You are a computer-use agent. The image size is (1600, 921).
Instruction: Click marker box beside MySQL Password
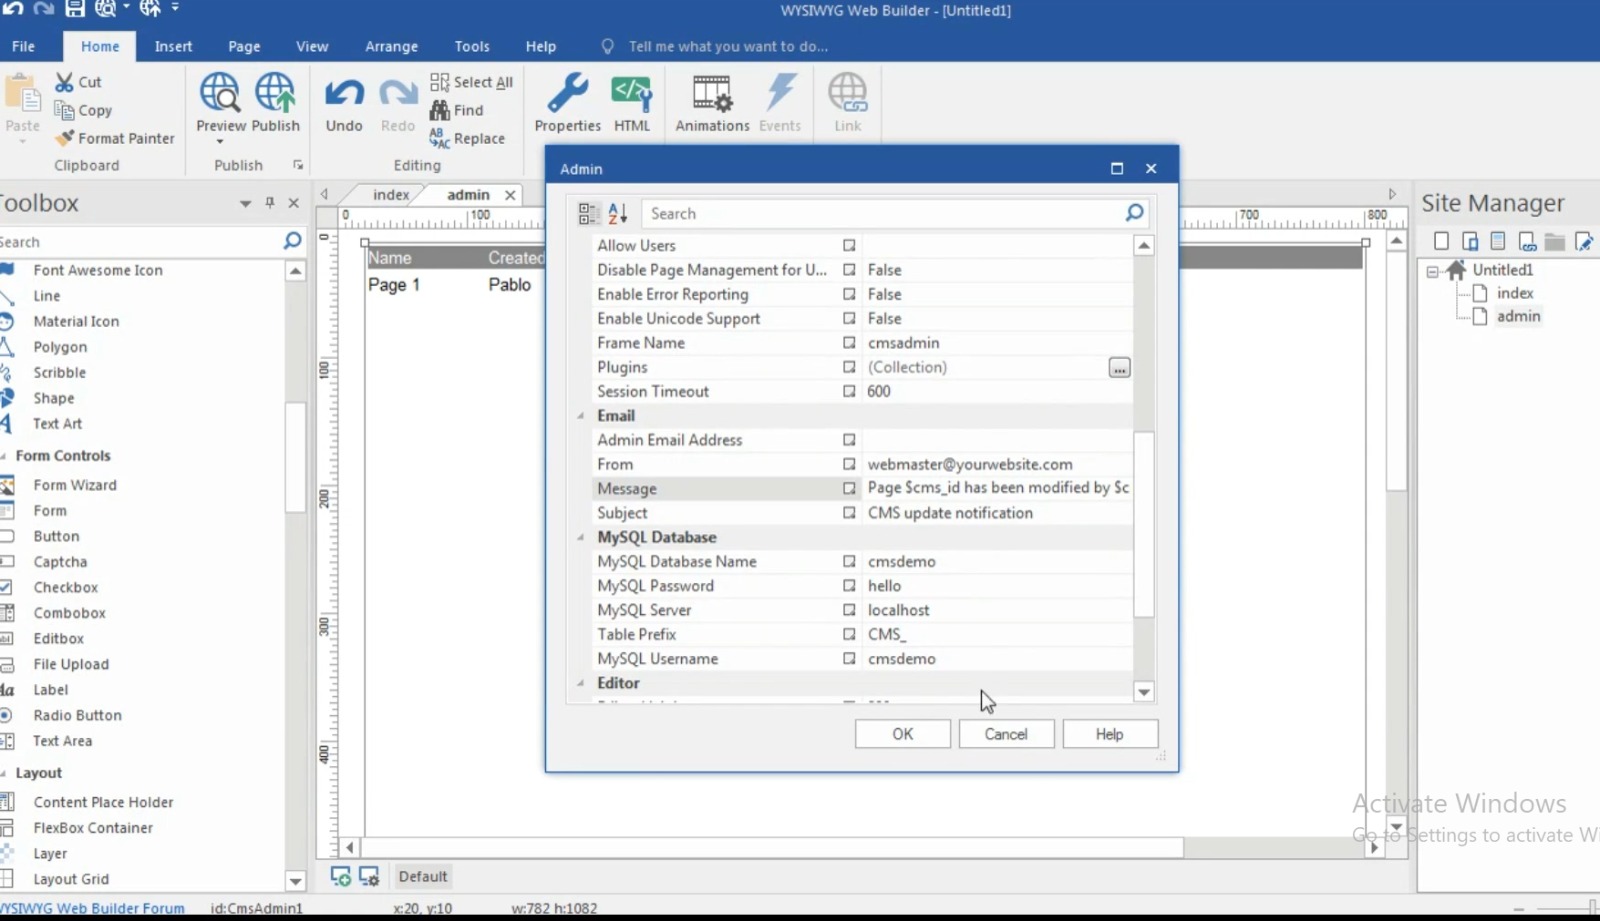[849, 586]
